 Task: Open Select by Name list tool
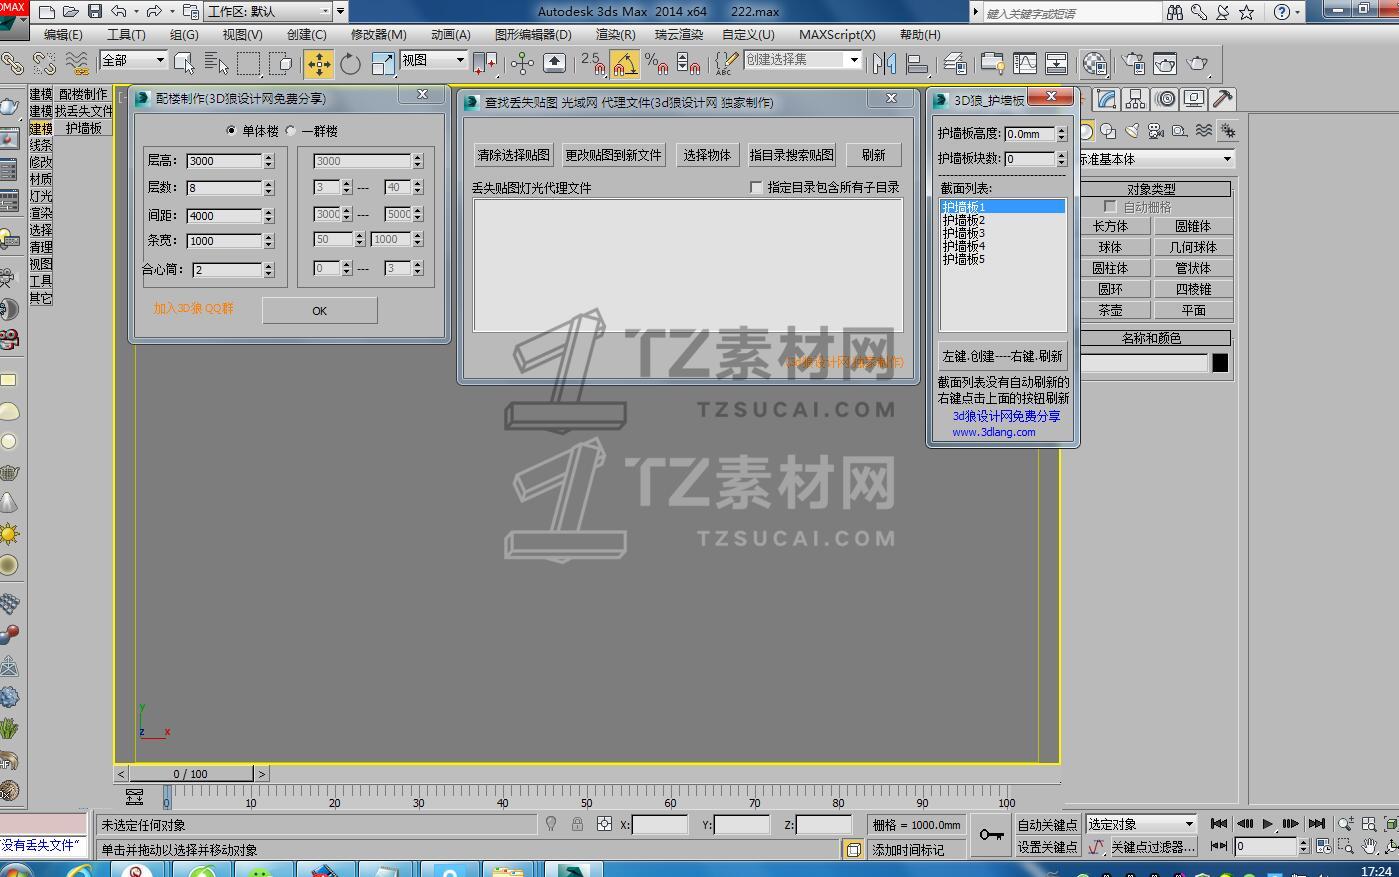tap(216, 64)
